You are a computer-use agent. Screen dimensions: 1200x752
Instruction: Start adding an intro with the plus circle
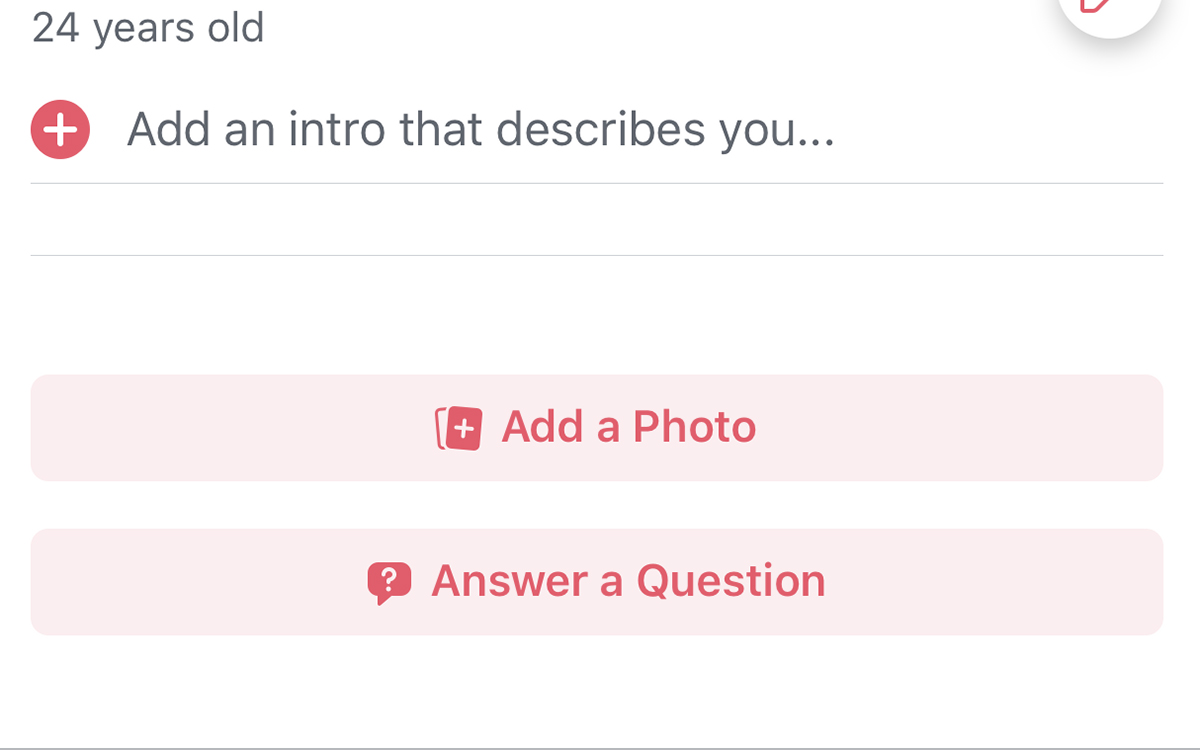click(x=60, y=130)
